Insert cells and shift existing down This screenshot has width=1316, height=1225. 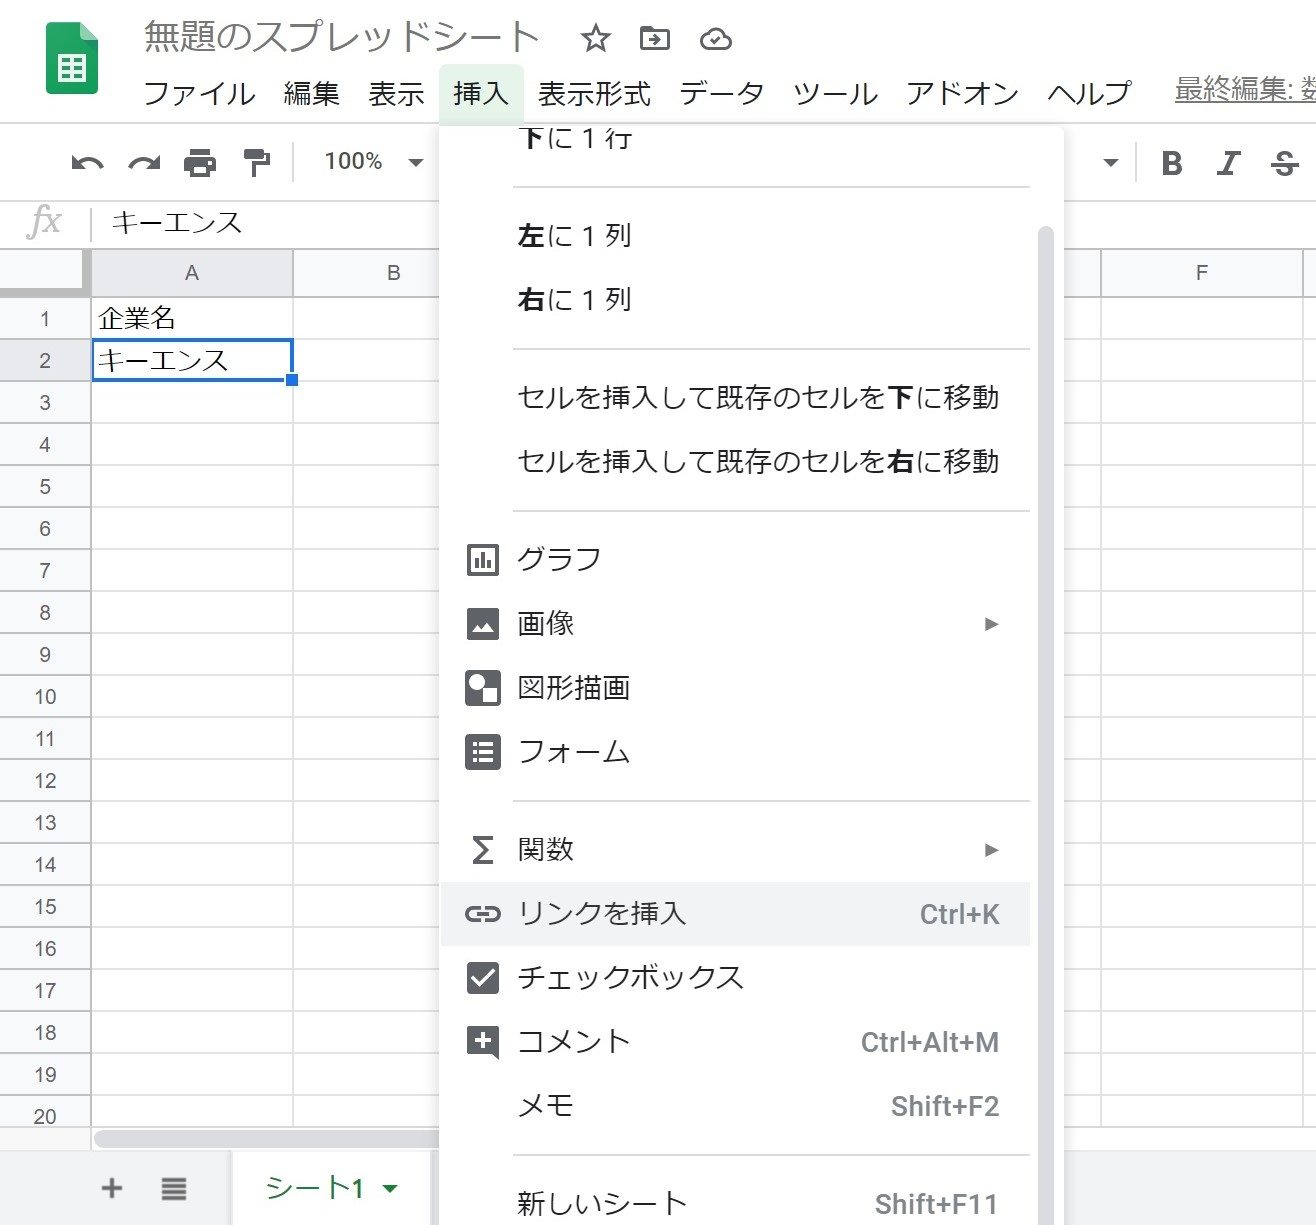(x=735, y=397)
